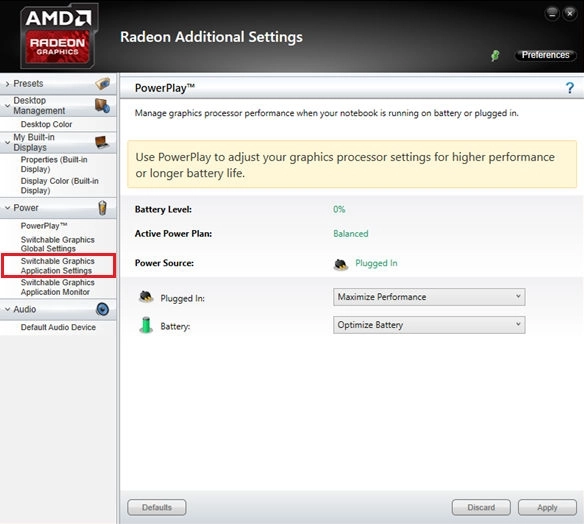Select PowerPlay in the Power section
This screenshot has height=524, width=584.
pyautogui.click(x=44, y=226)
